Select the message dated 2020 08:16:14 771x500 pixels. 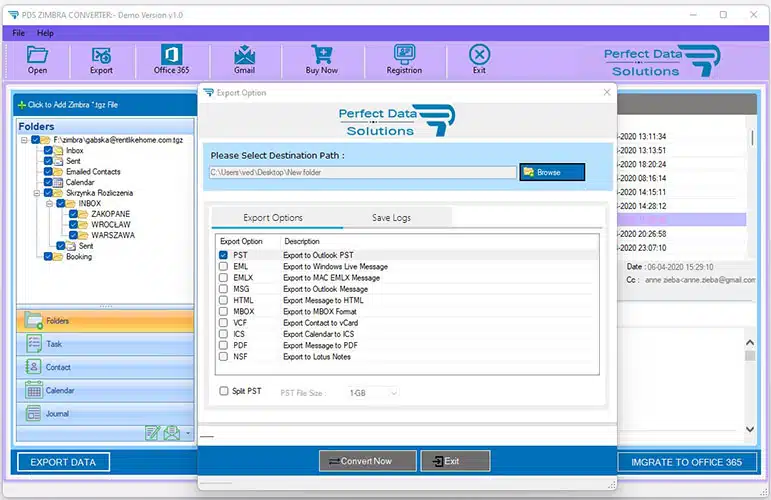pyautogui.click(x=682, y=178)
